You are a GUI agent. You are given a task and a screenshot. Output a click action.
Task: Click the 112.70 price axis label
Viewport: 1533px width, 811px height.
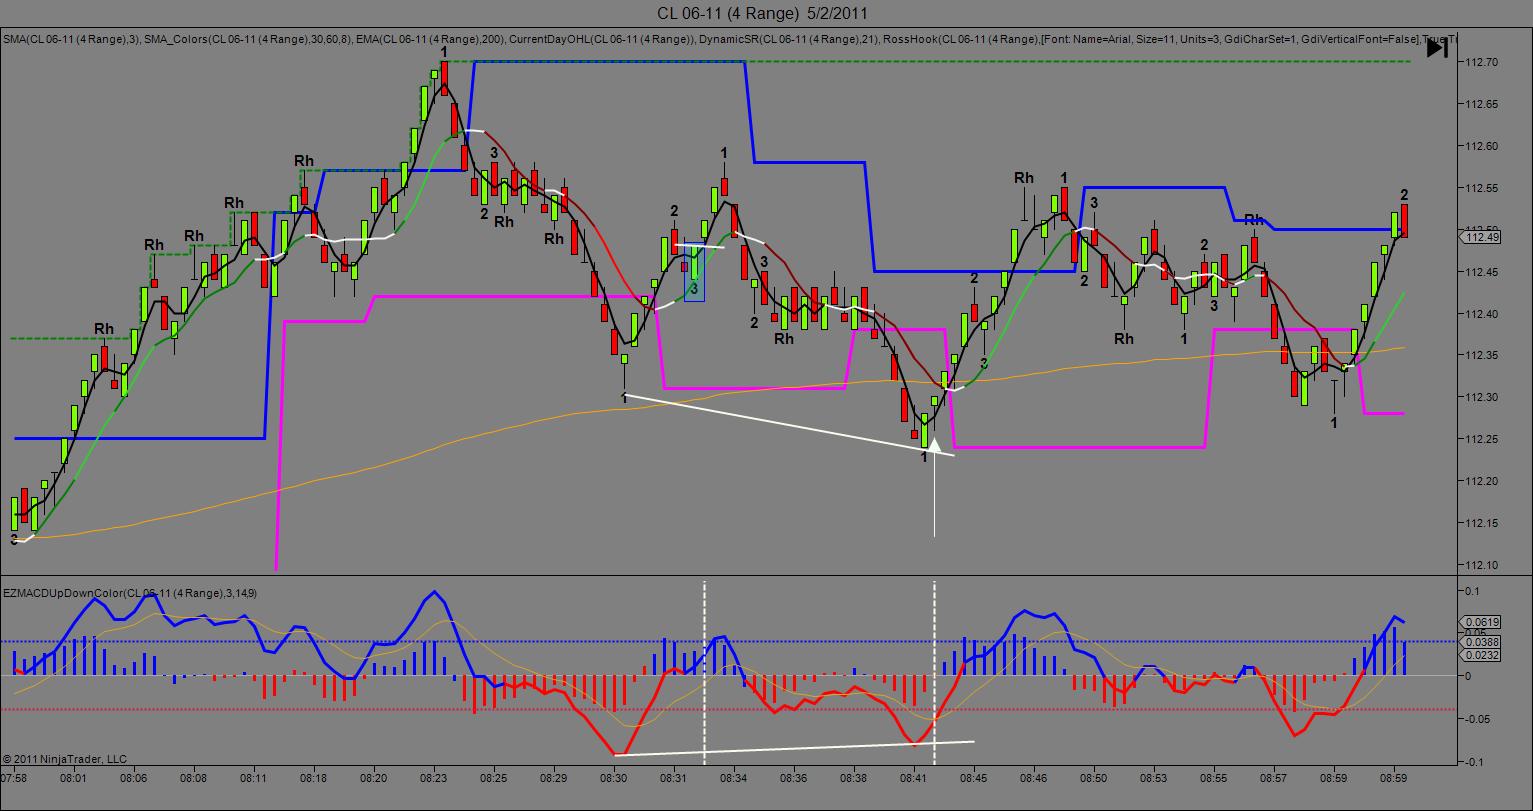(x=1481, y=62)
